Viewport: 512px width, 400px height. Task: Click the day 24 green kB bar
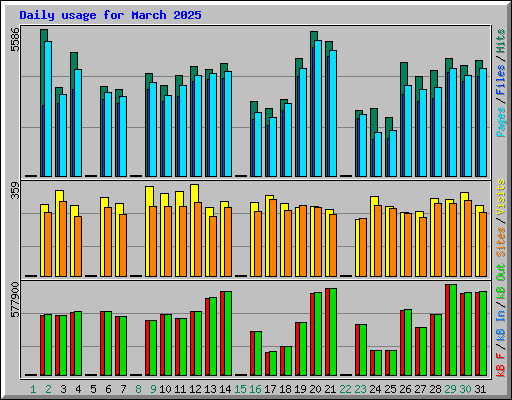pyautogui.click(x=378, y=363)
